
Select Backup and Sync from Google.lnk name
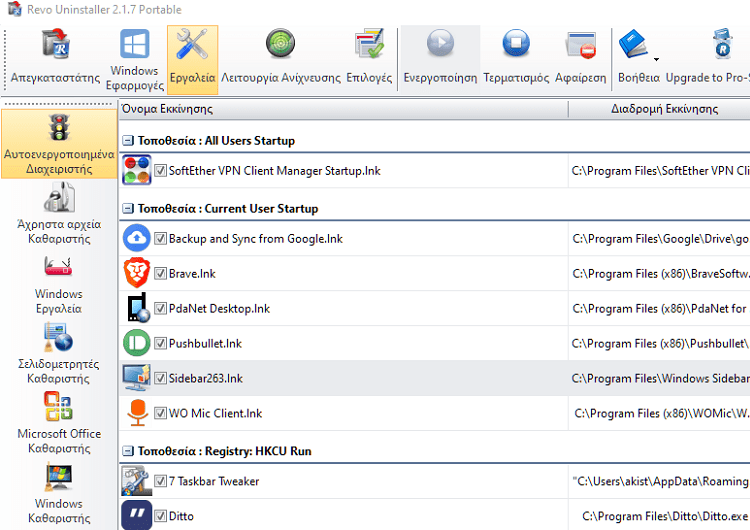[x=255, y=238]
